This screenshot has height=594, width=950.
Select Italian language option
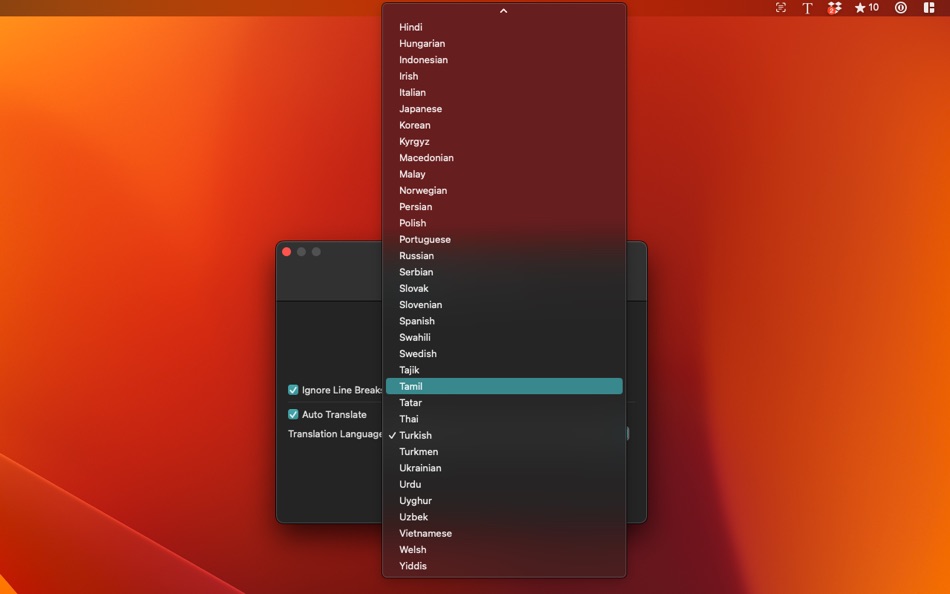coord(504,93)
